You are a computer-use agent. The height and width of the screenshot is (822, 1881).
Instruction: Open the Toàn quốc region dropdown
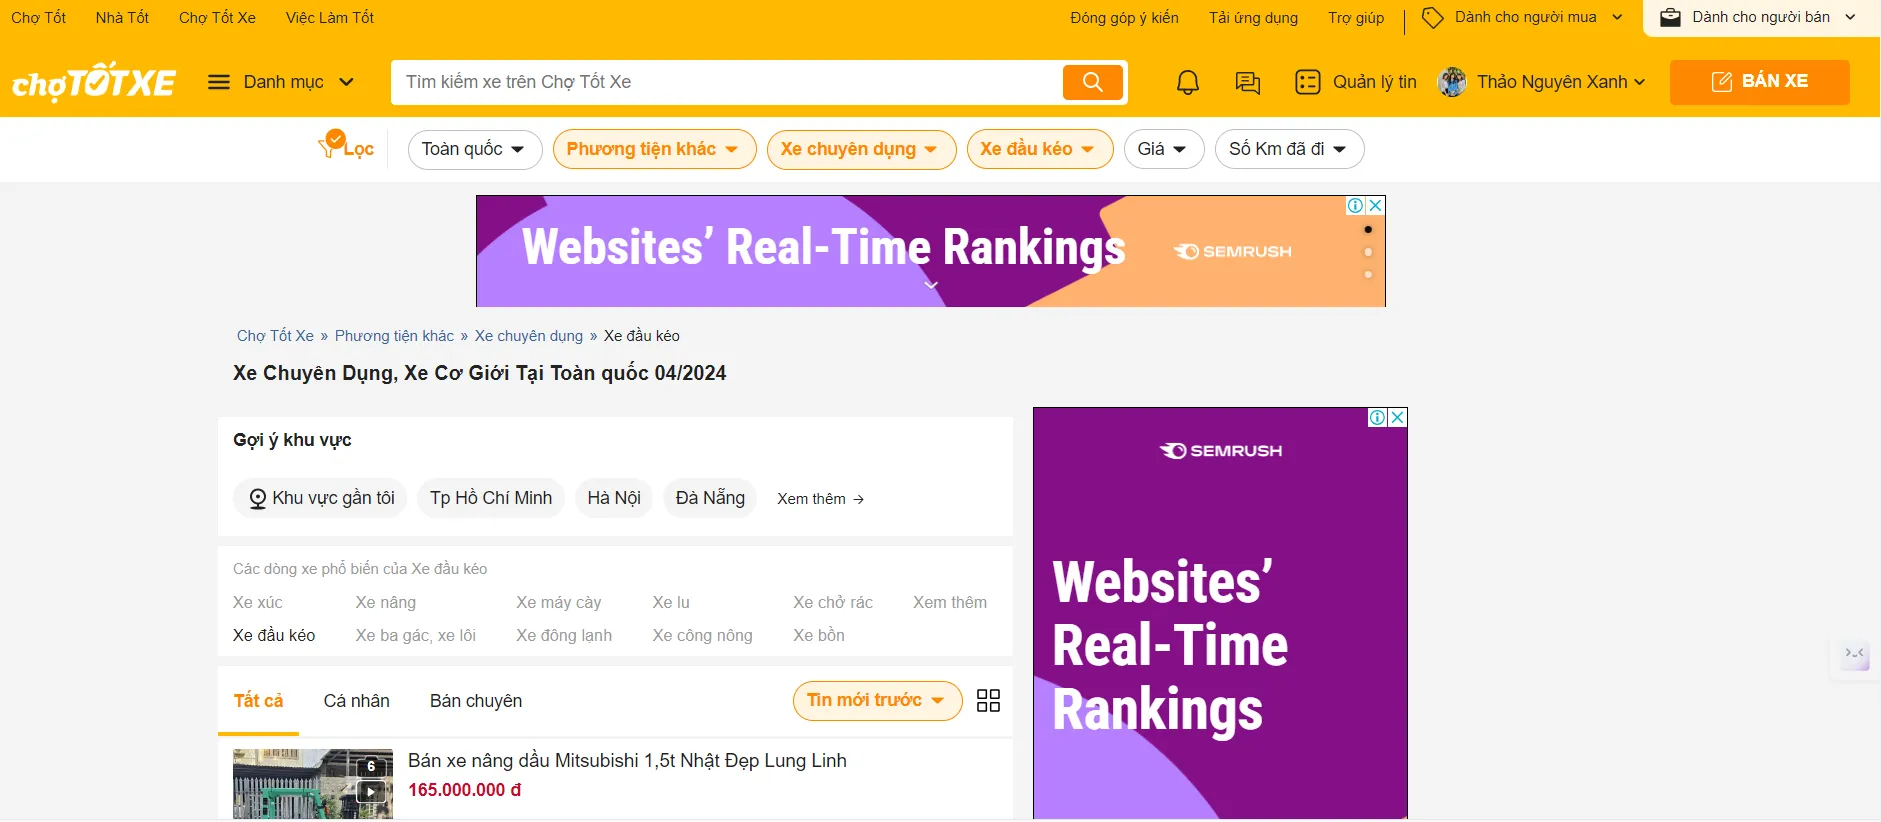click(x=475, y=149)
